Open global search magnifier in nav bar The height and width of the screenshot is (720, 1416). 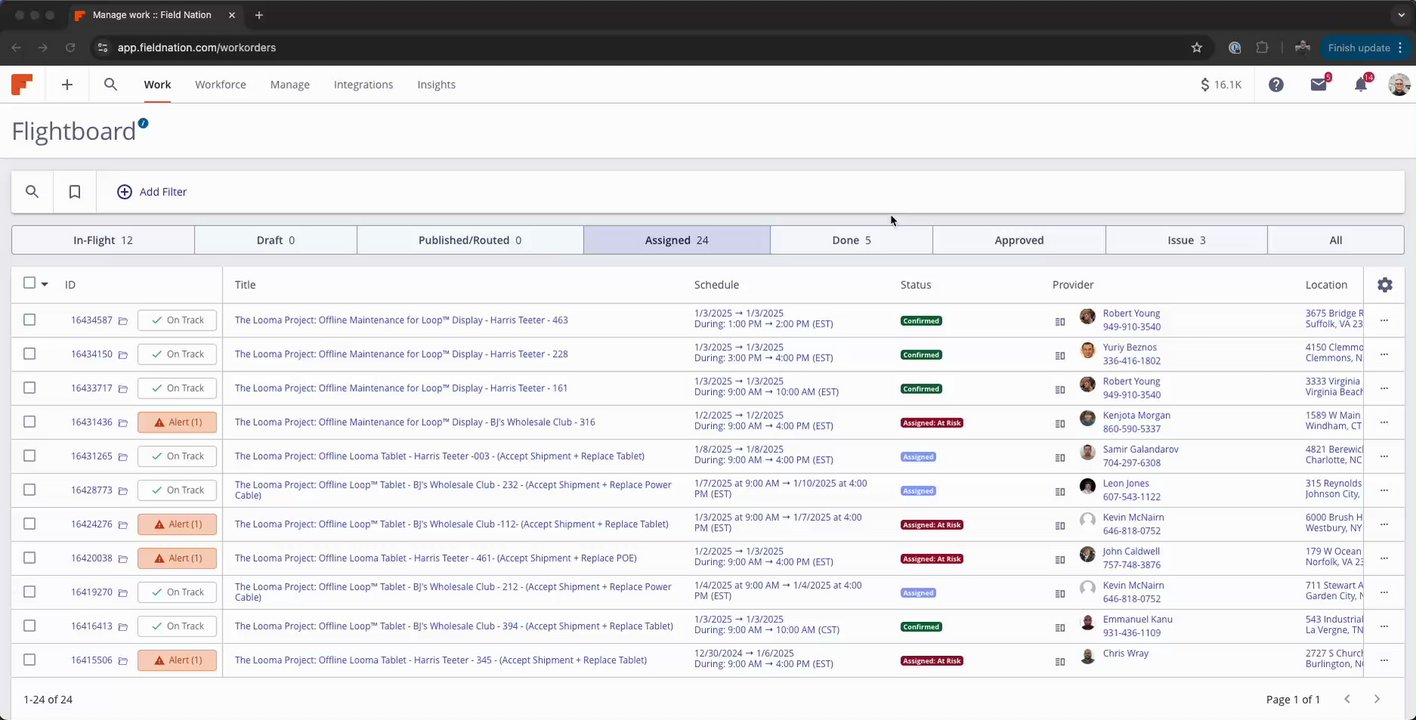(x=111, y=85)
